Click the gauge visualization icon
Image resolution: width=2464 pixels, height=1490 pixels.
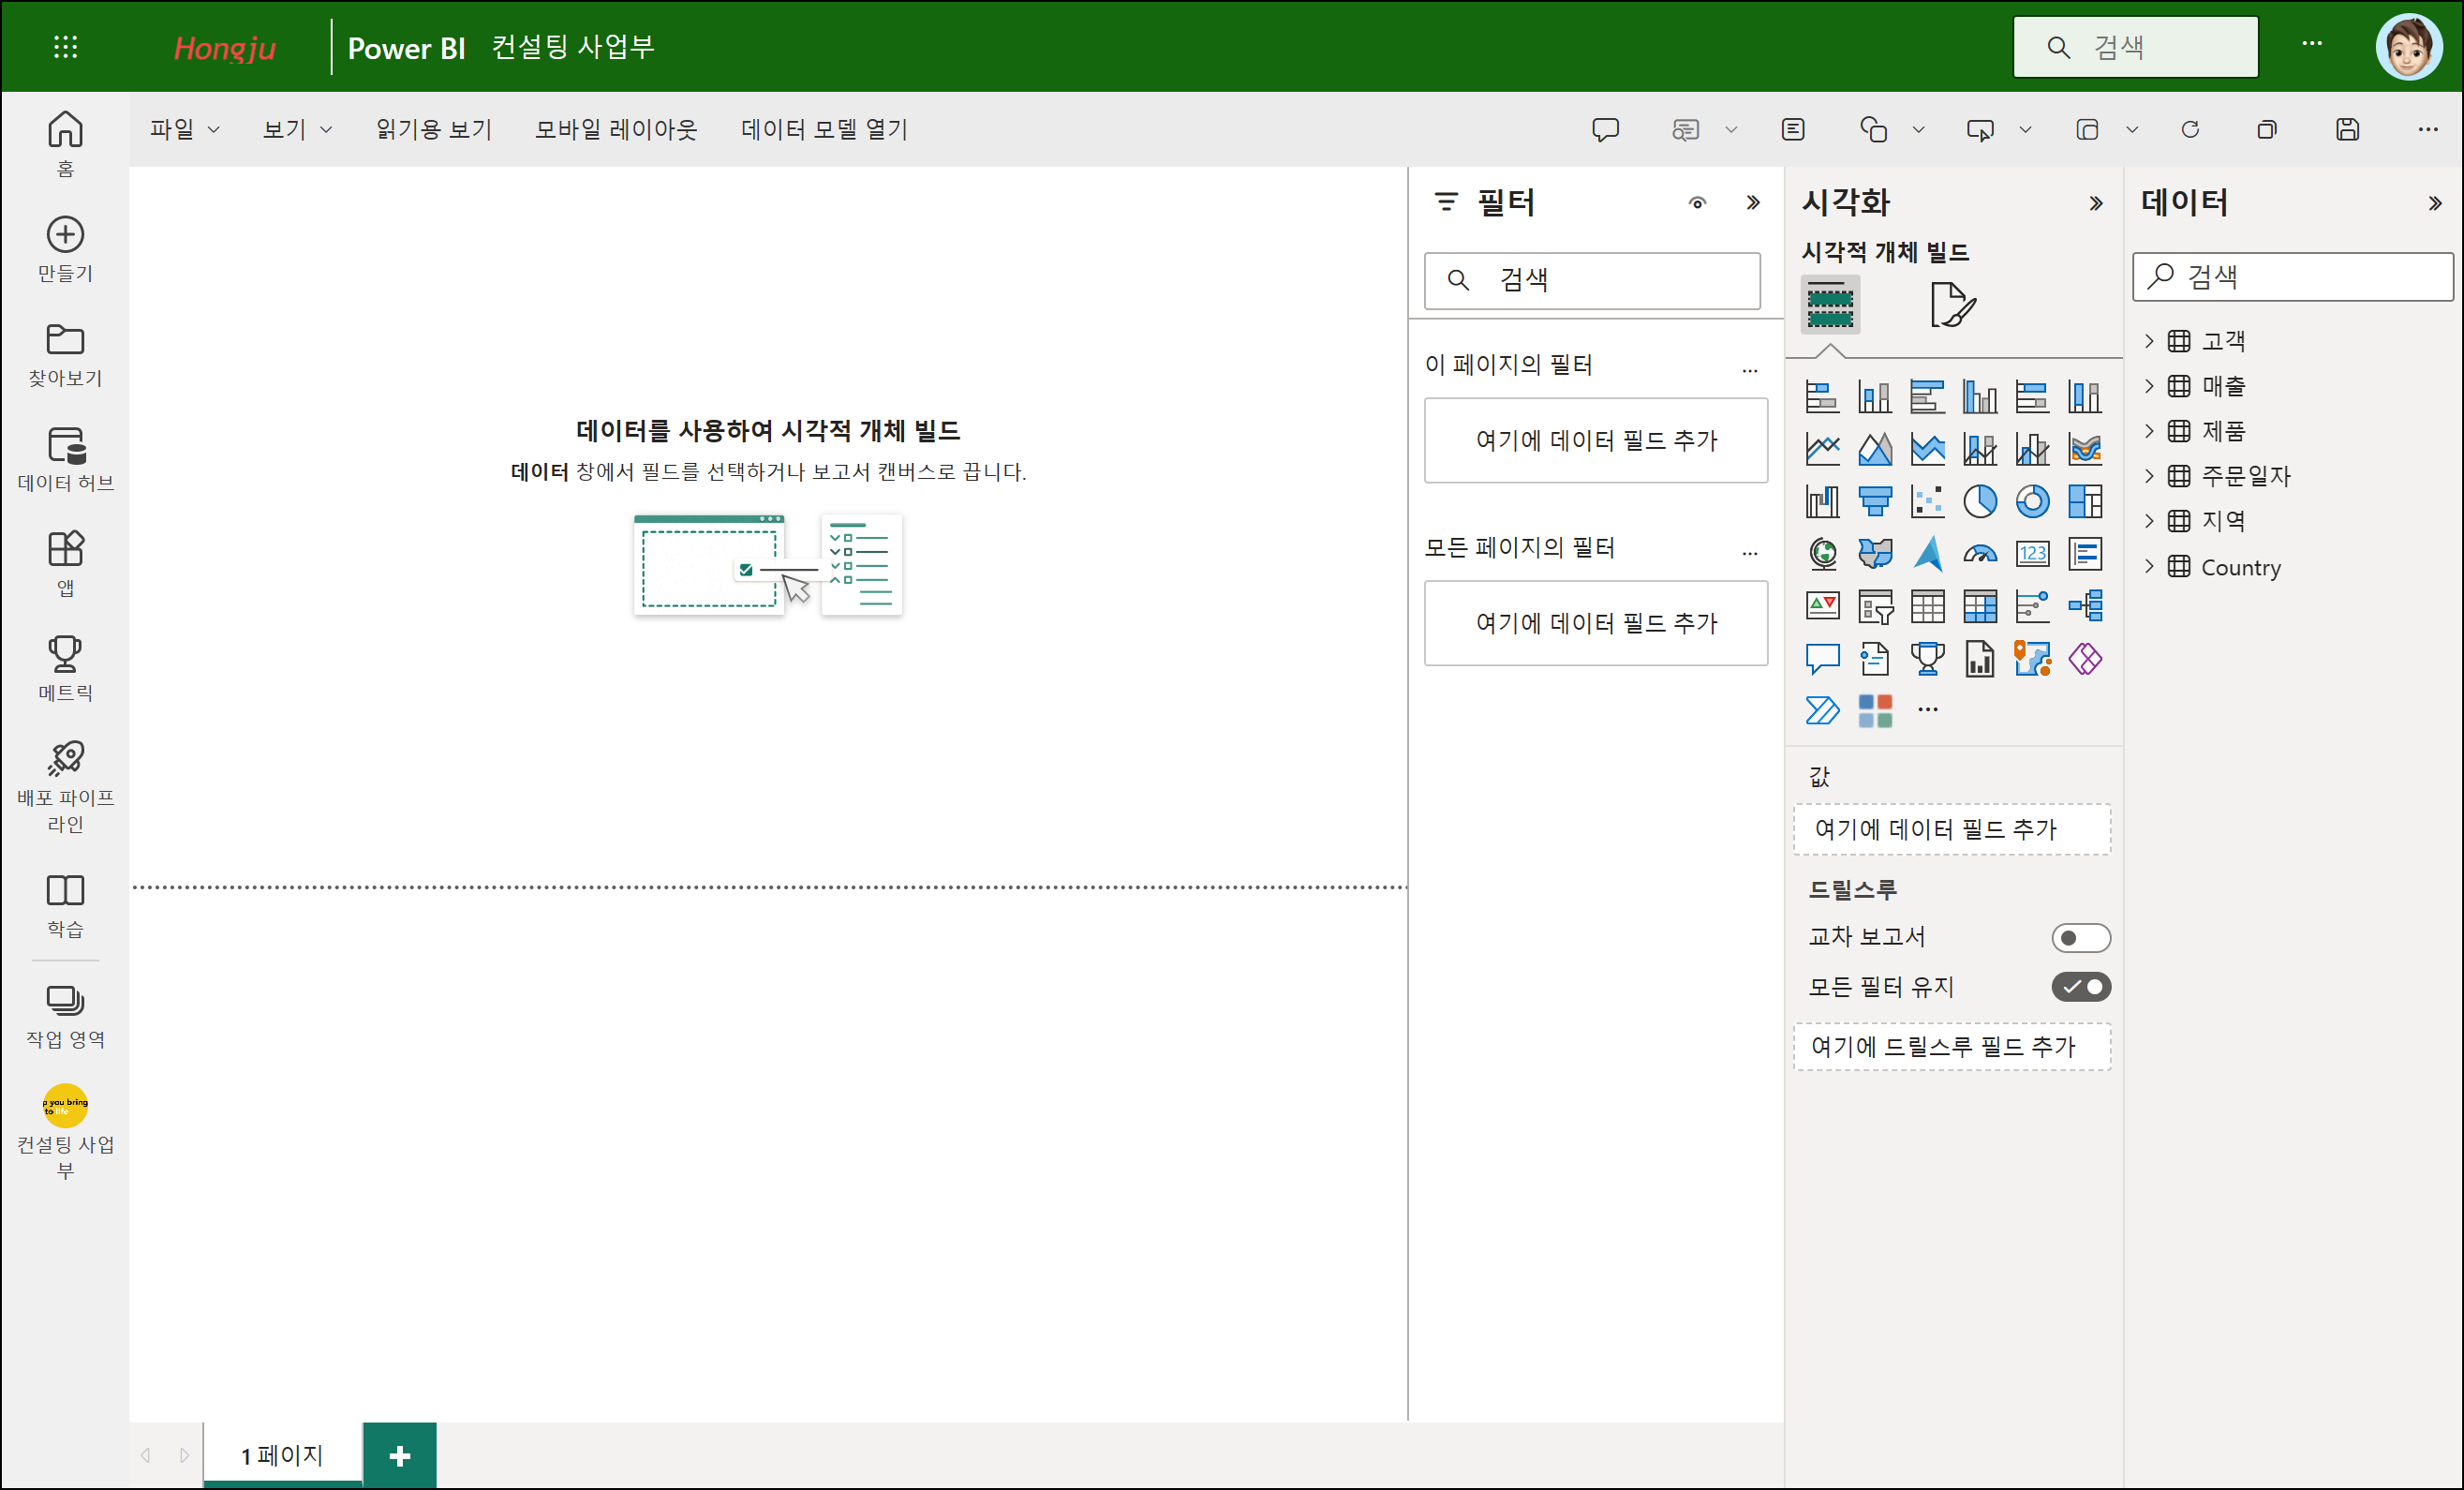1979,554
